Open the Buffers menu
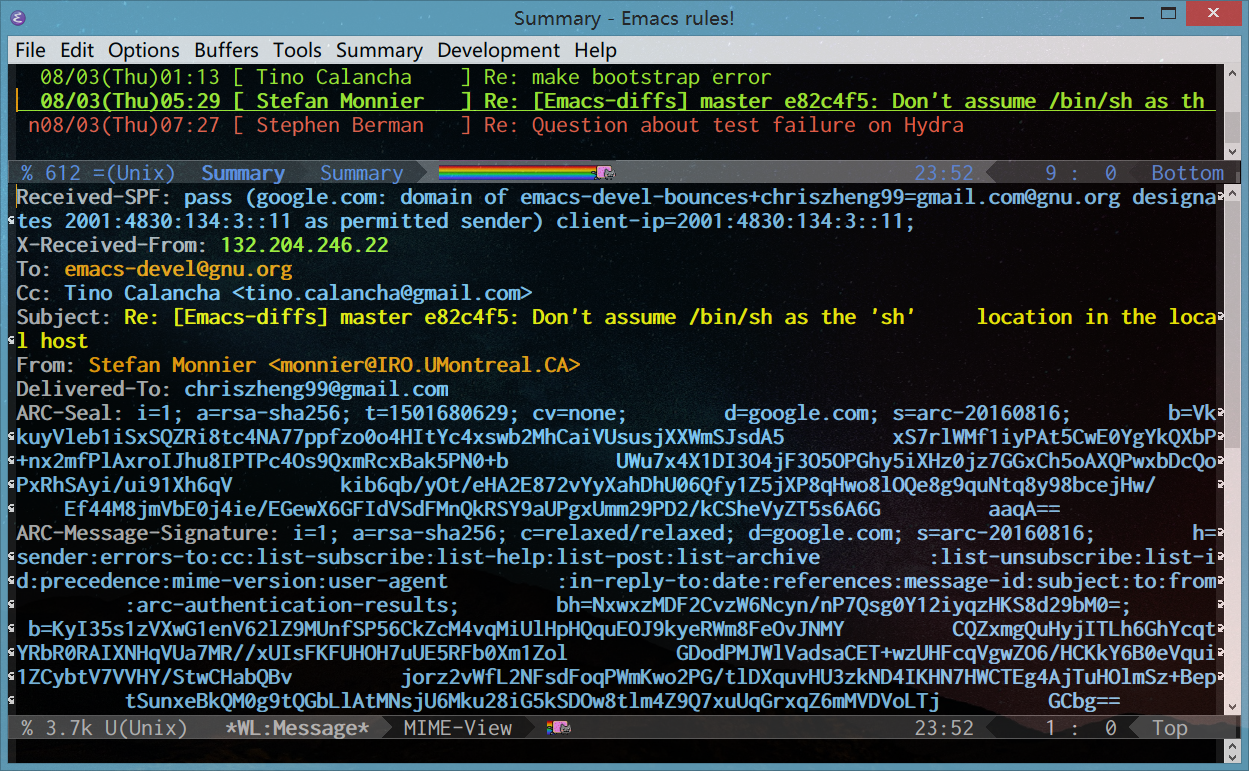Screen dimensions: 1249x771 226,50
